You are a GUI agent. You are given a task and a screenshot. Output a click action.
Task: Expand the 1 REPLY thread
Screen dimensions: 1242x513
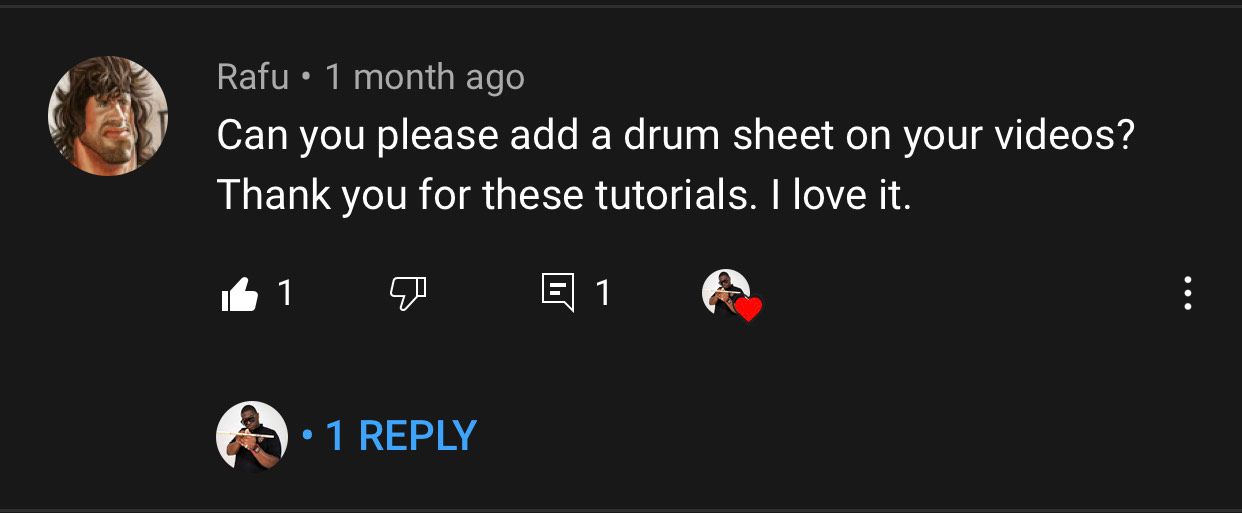click(x=401, y=436)
